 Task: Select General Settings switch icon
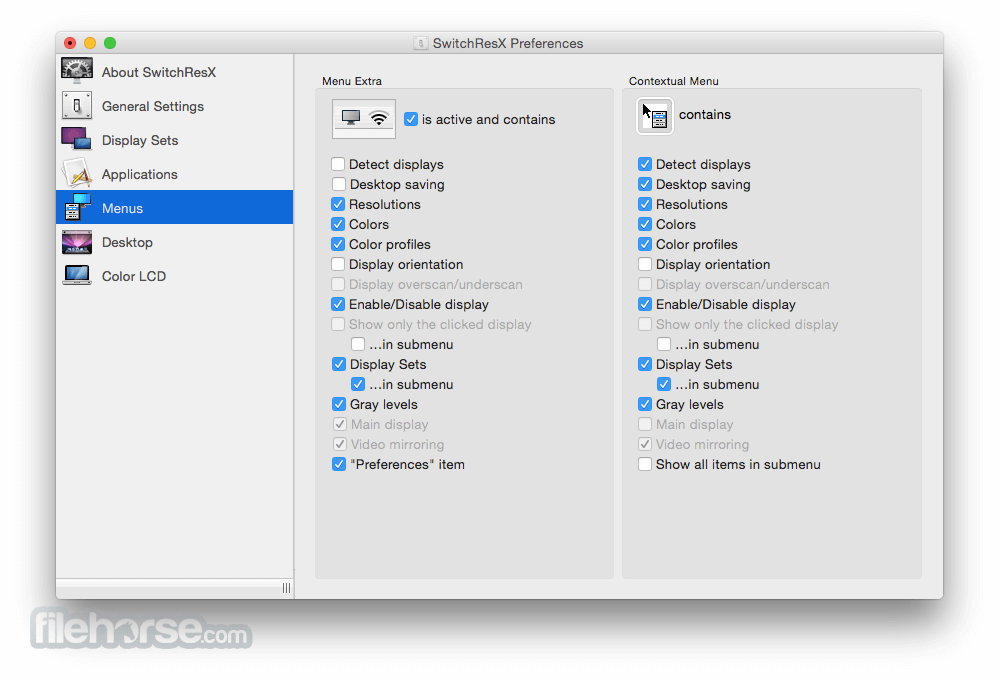pos(77,106)
